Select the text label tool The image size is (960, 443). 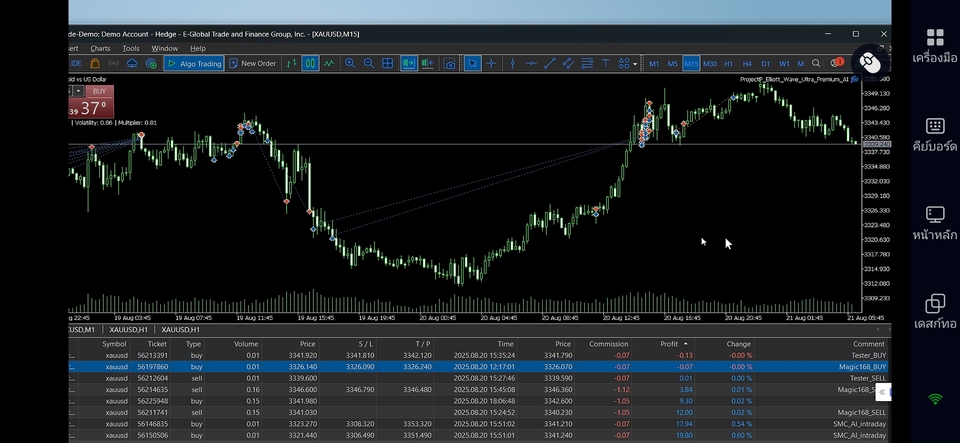coord(605,63)
